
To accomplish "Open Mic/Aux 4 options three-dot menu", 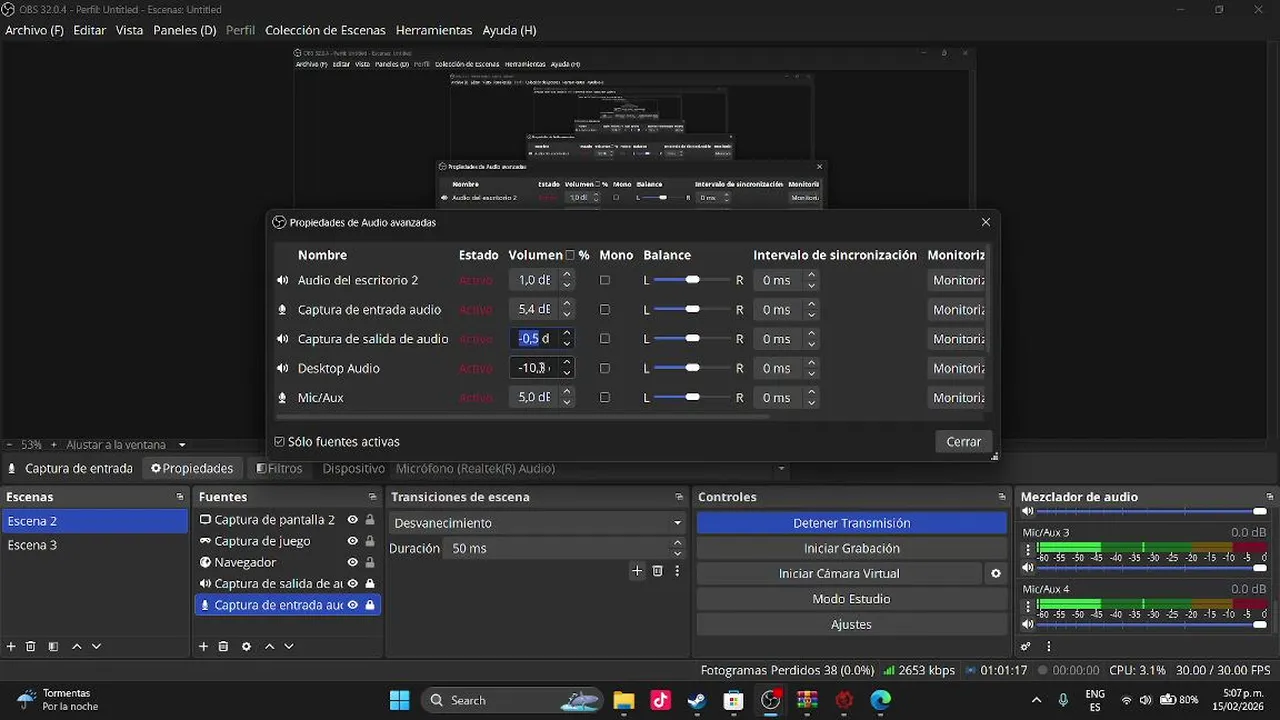I will pyautogui.click(x=1028, y=607).
